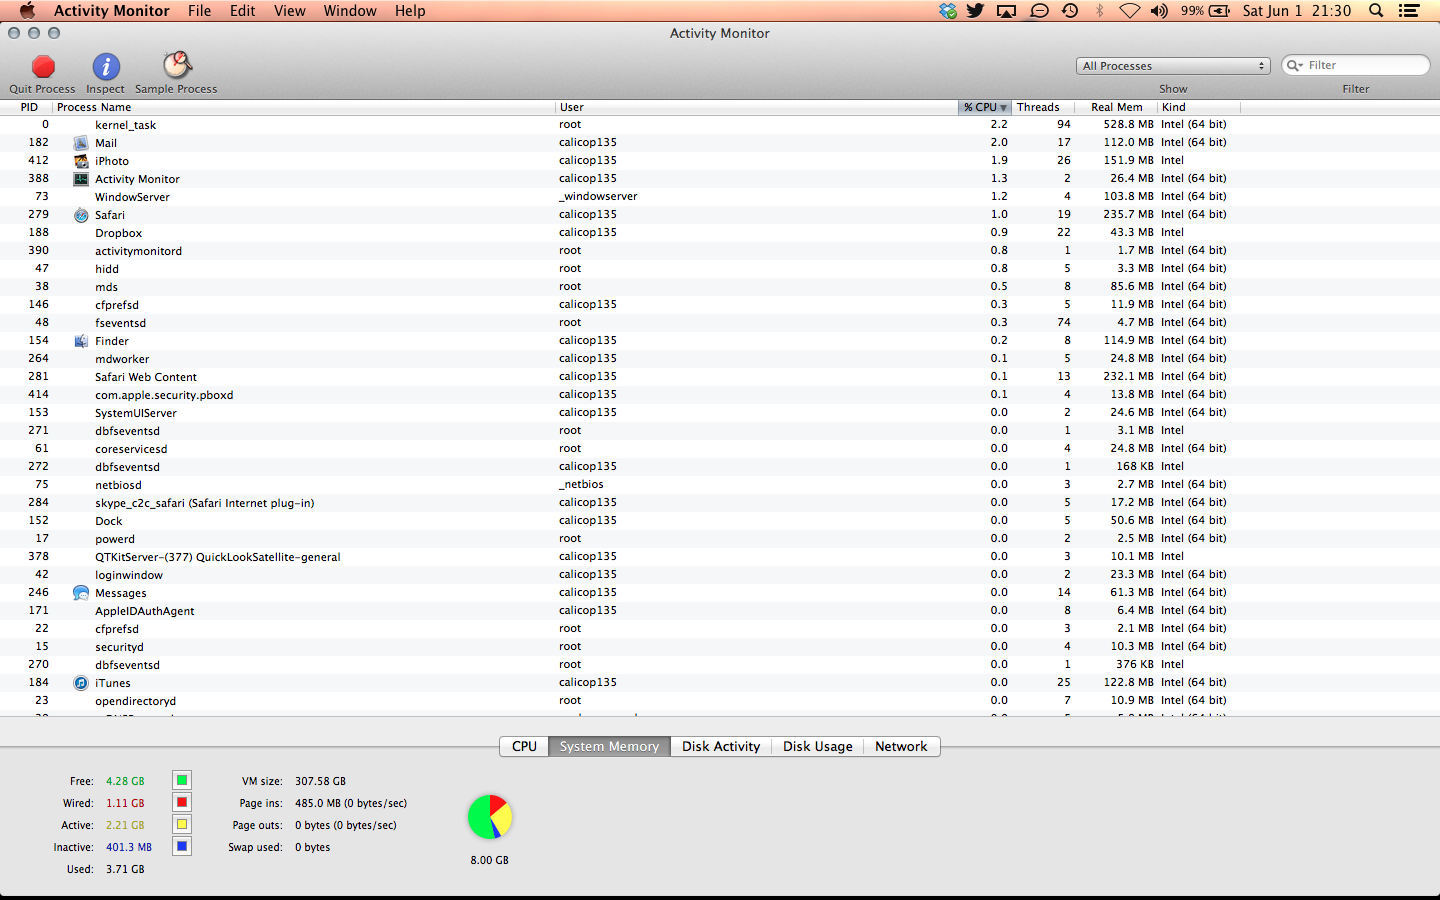Switch to the Disk Activity tab

721,746
